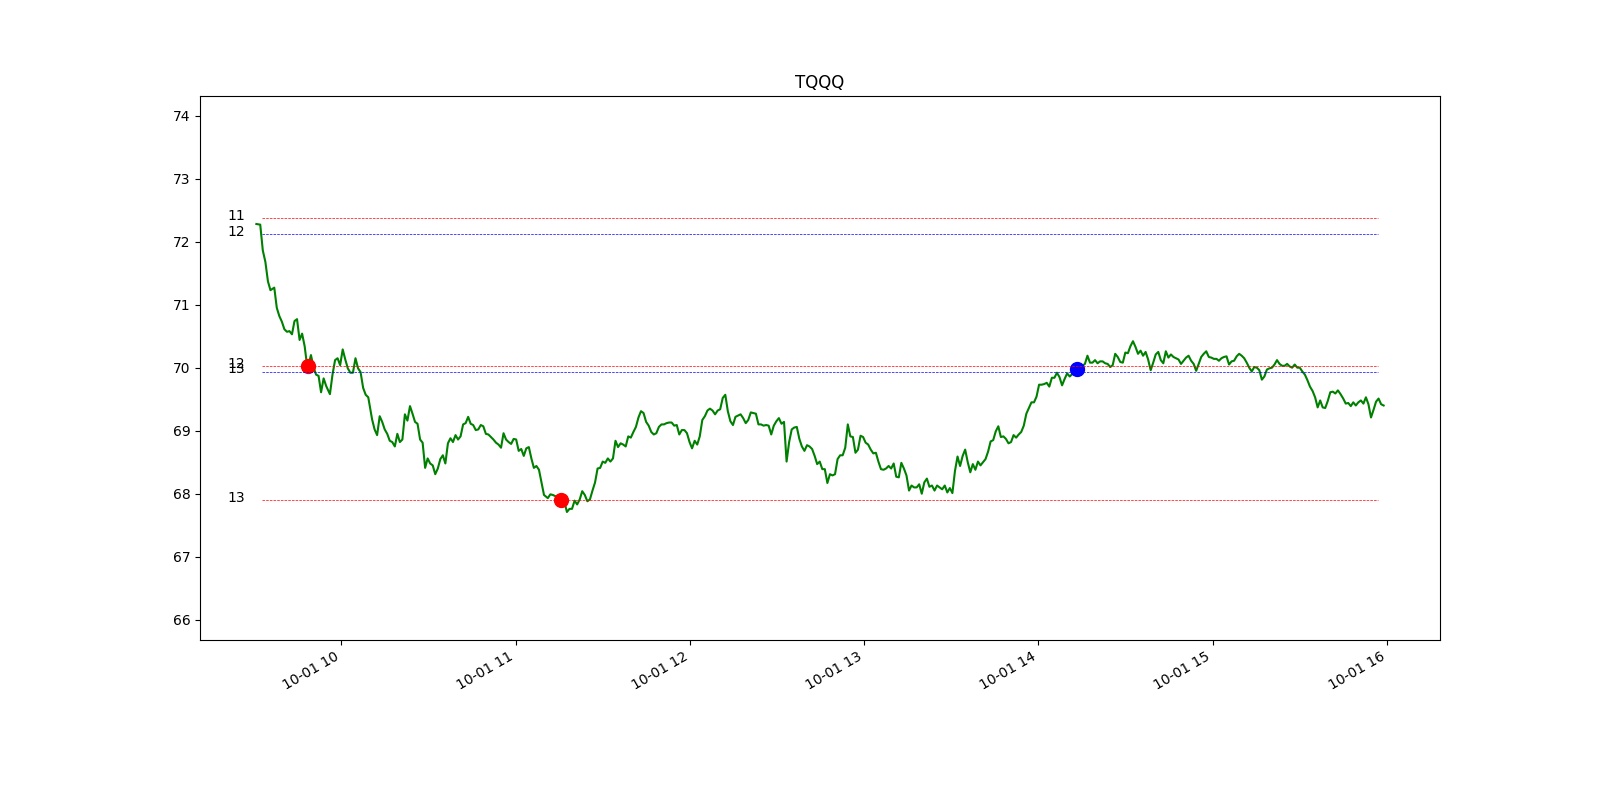1600x800 pixels.
Task: Click the level label 12 near 72
Action: 236,231
